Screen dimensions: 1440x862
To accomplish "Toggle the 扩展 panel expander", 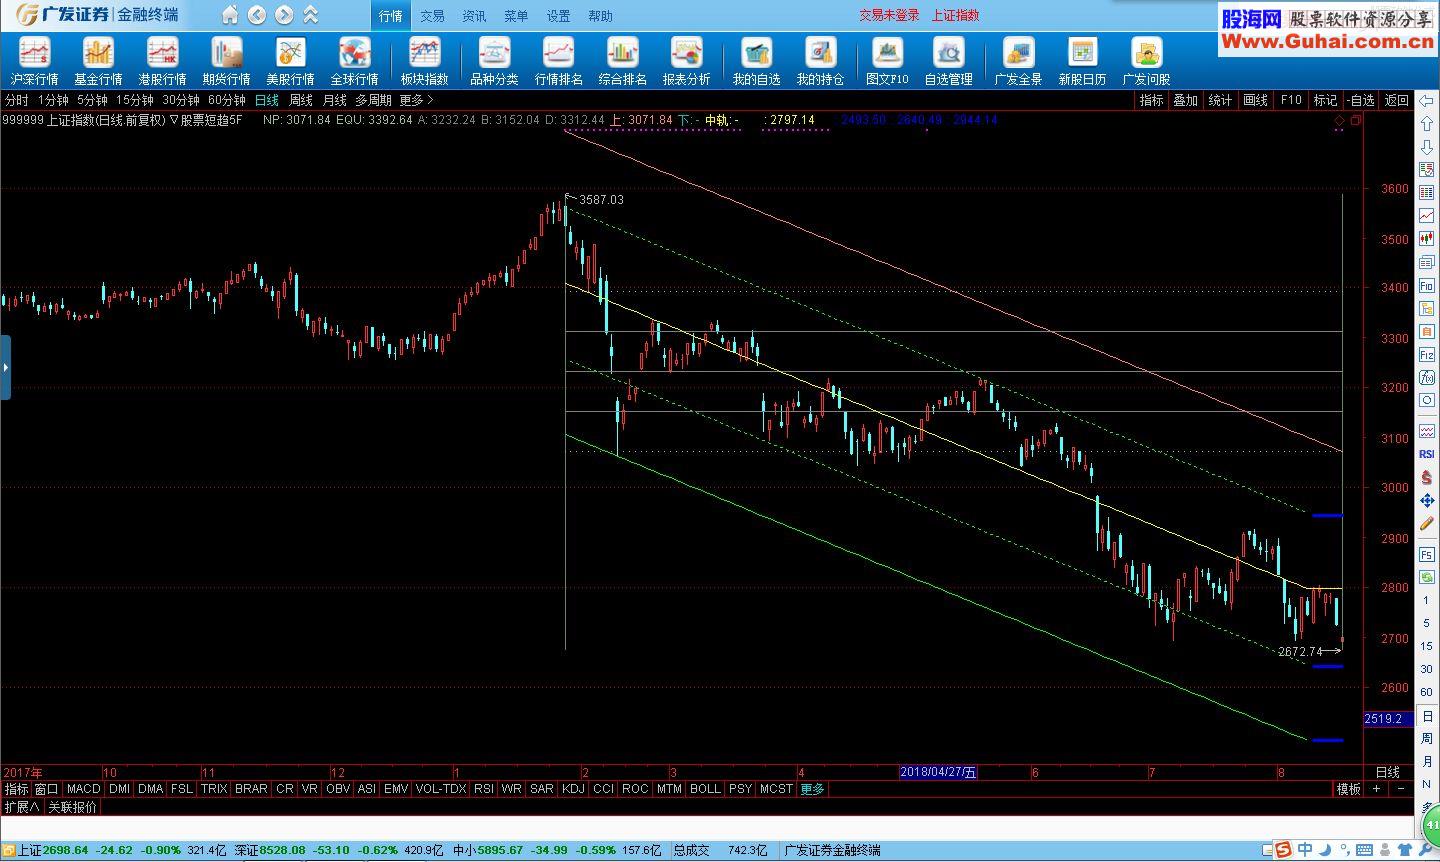I will [x=21, y=807].
